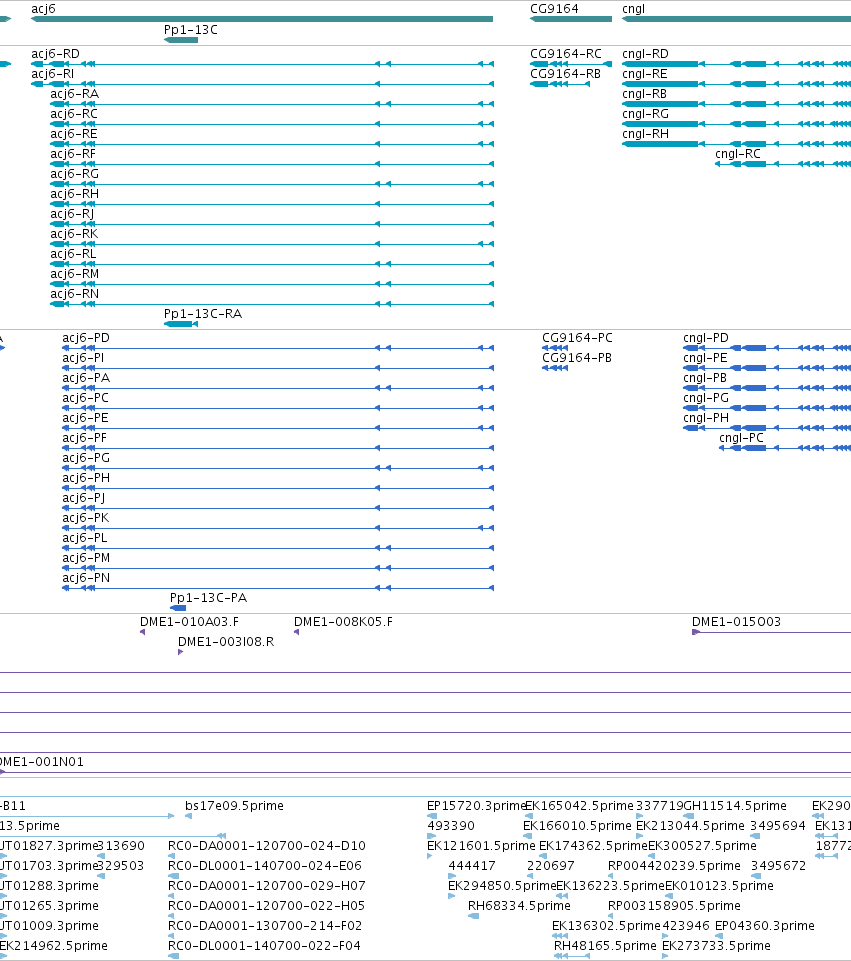Select protein acj6-PA
Viewport: 851px width, 961px height.
(86, 378)
